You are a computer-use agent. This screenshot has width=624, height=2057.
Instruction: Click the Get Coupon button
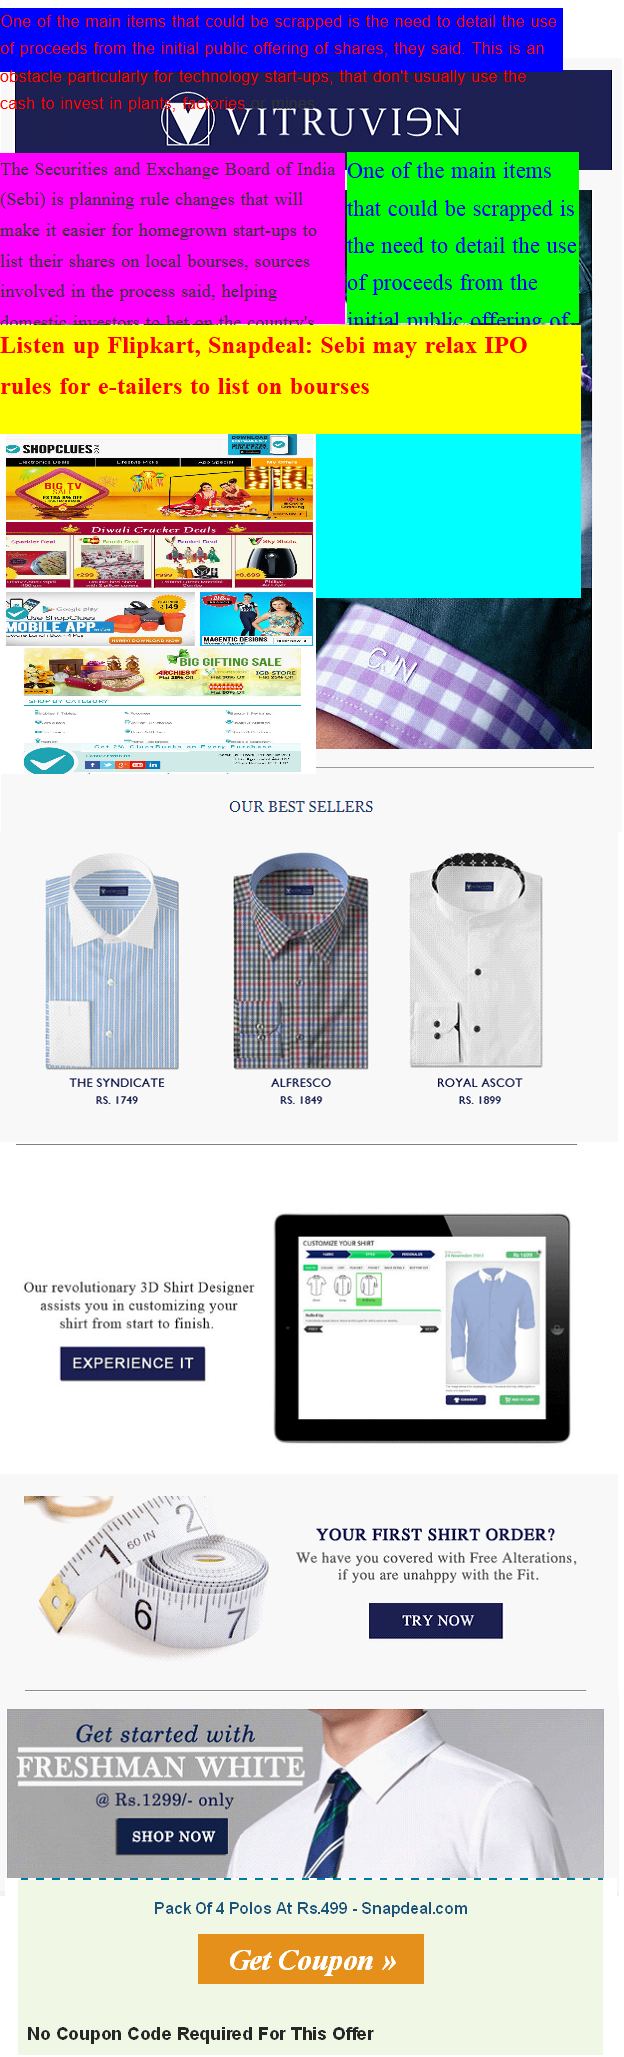point(311,1959)
